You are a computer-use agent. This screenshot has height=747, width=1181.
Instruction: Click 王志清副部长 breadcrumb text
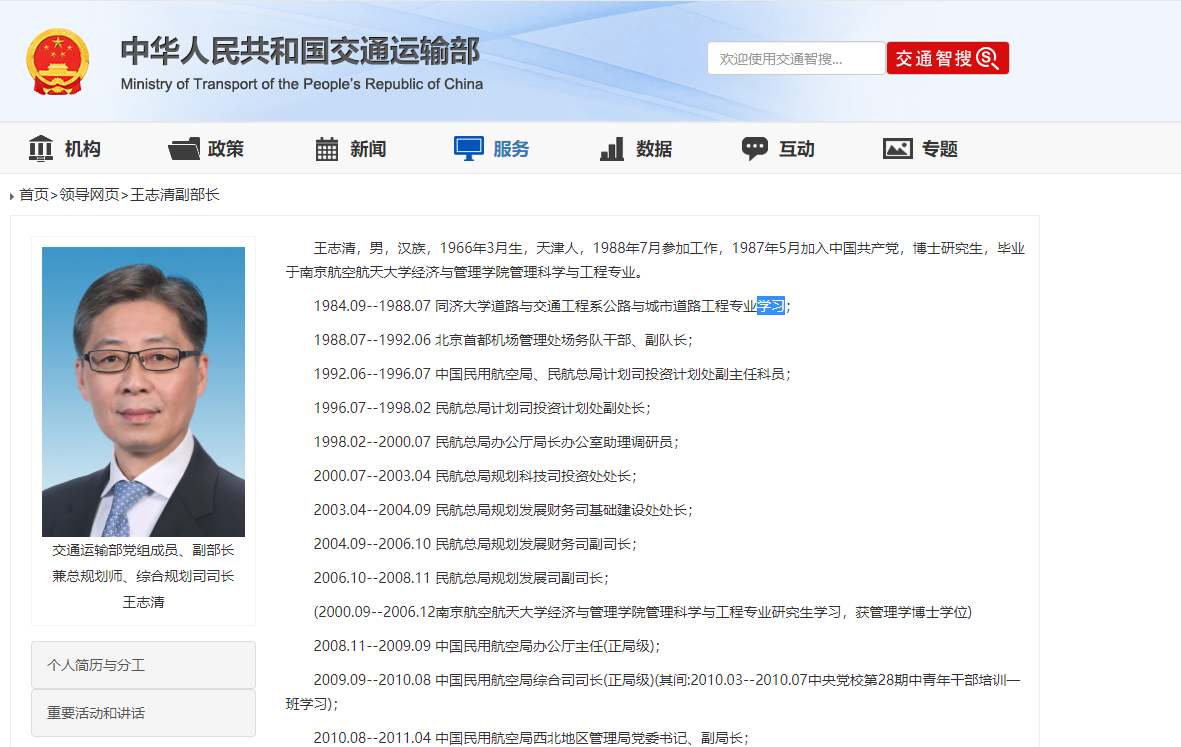click(x=175, y=195)
